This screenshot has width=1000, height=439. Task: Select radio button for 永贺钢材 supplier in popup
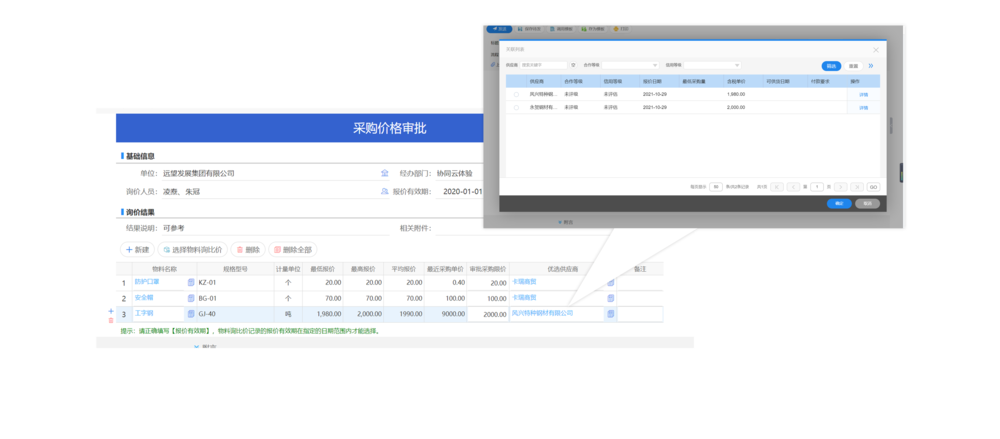point(516,108)
